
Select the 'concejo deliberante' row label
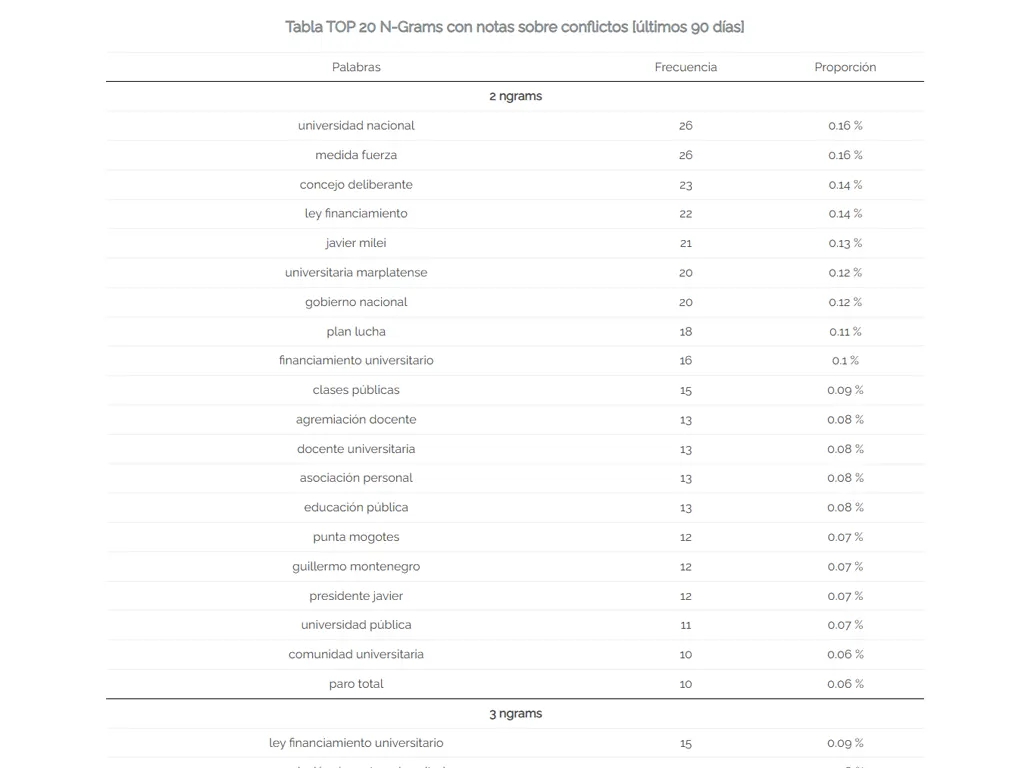(x=356, y=185)
